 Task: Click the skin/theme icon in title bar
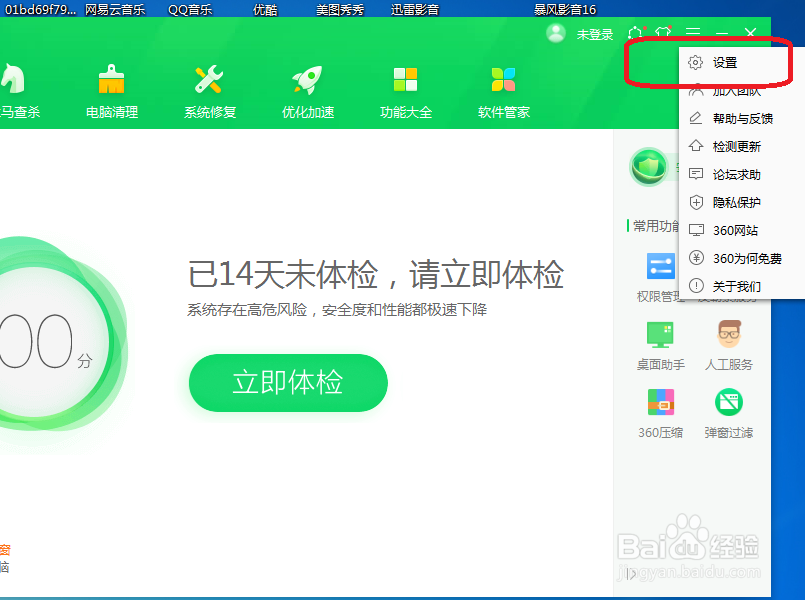[662, 33]
